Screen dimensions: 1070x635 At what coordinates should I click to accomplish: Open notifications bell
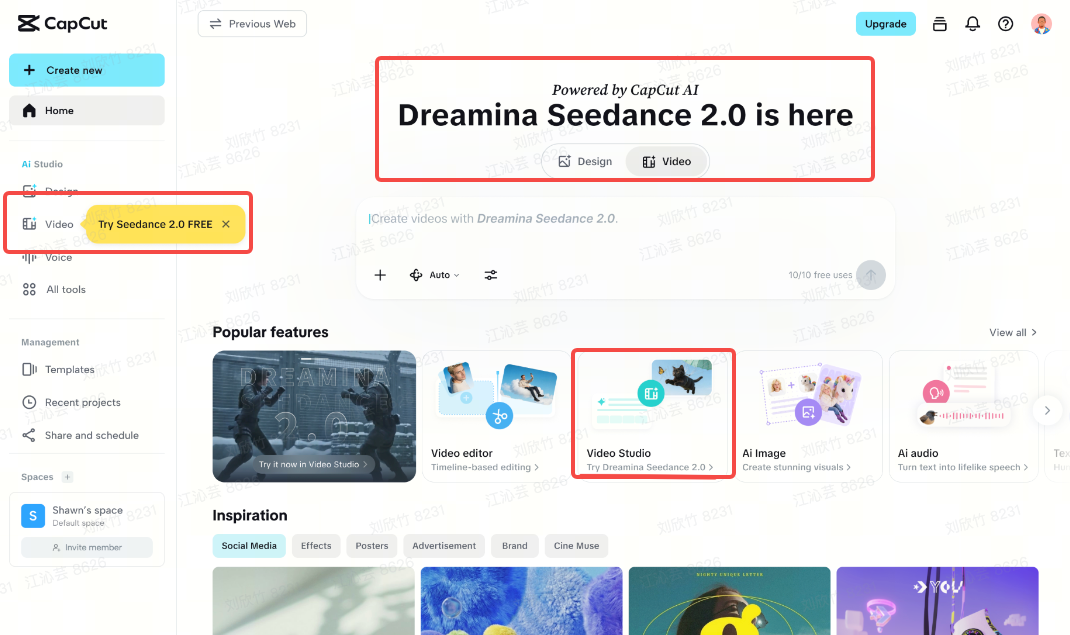tap(972, 24)
